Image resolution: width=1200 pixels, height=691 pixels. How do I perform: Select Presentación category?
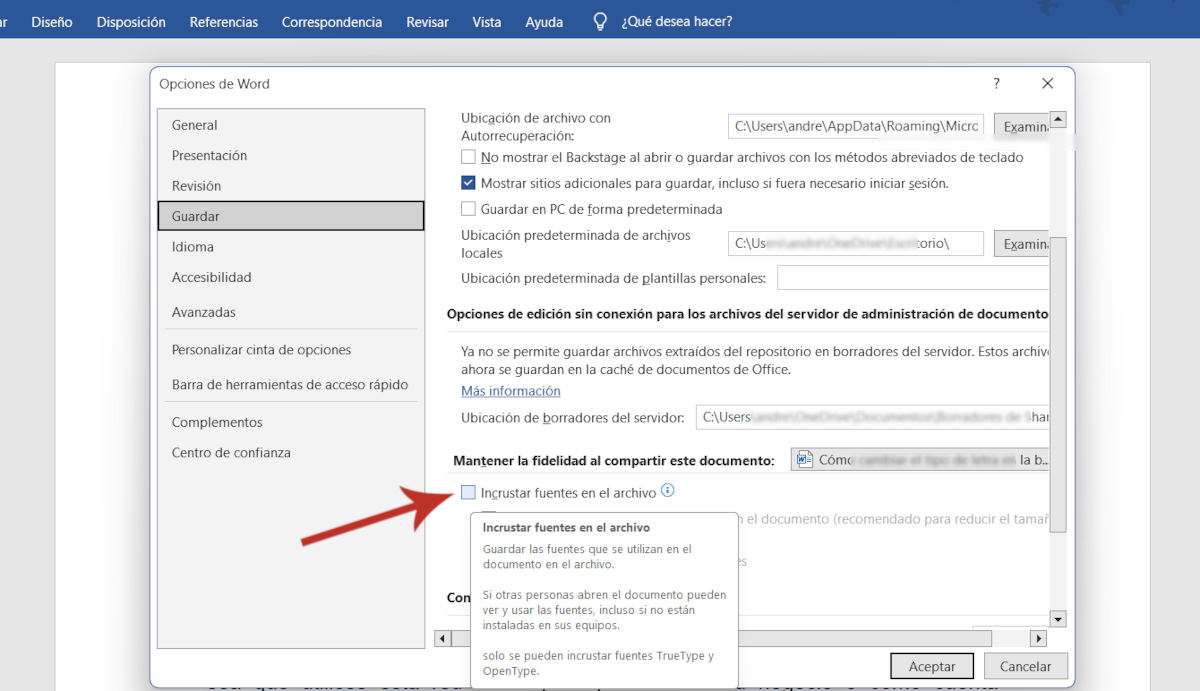click(291, 155)
